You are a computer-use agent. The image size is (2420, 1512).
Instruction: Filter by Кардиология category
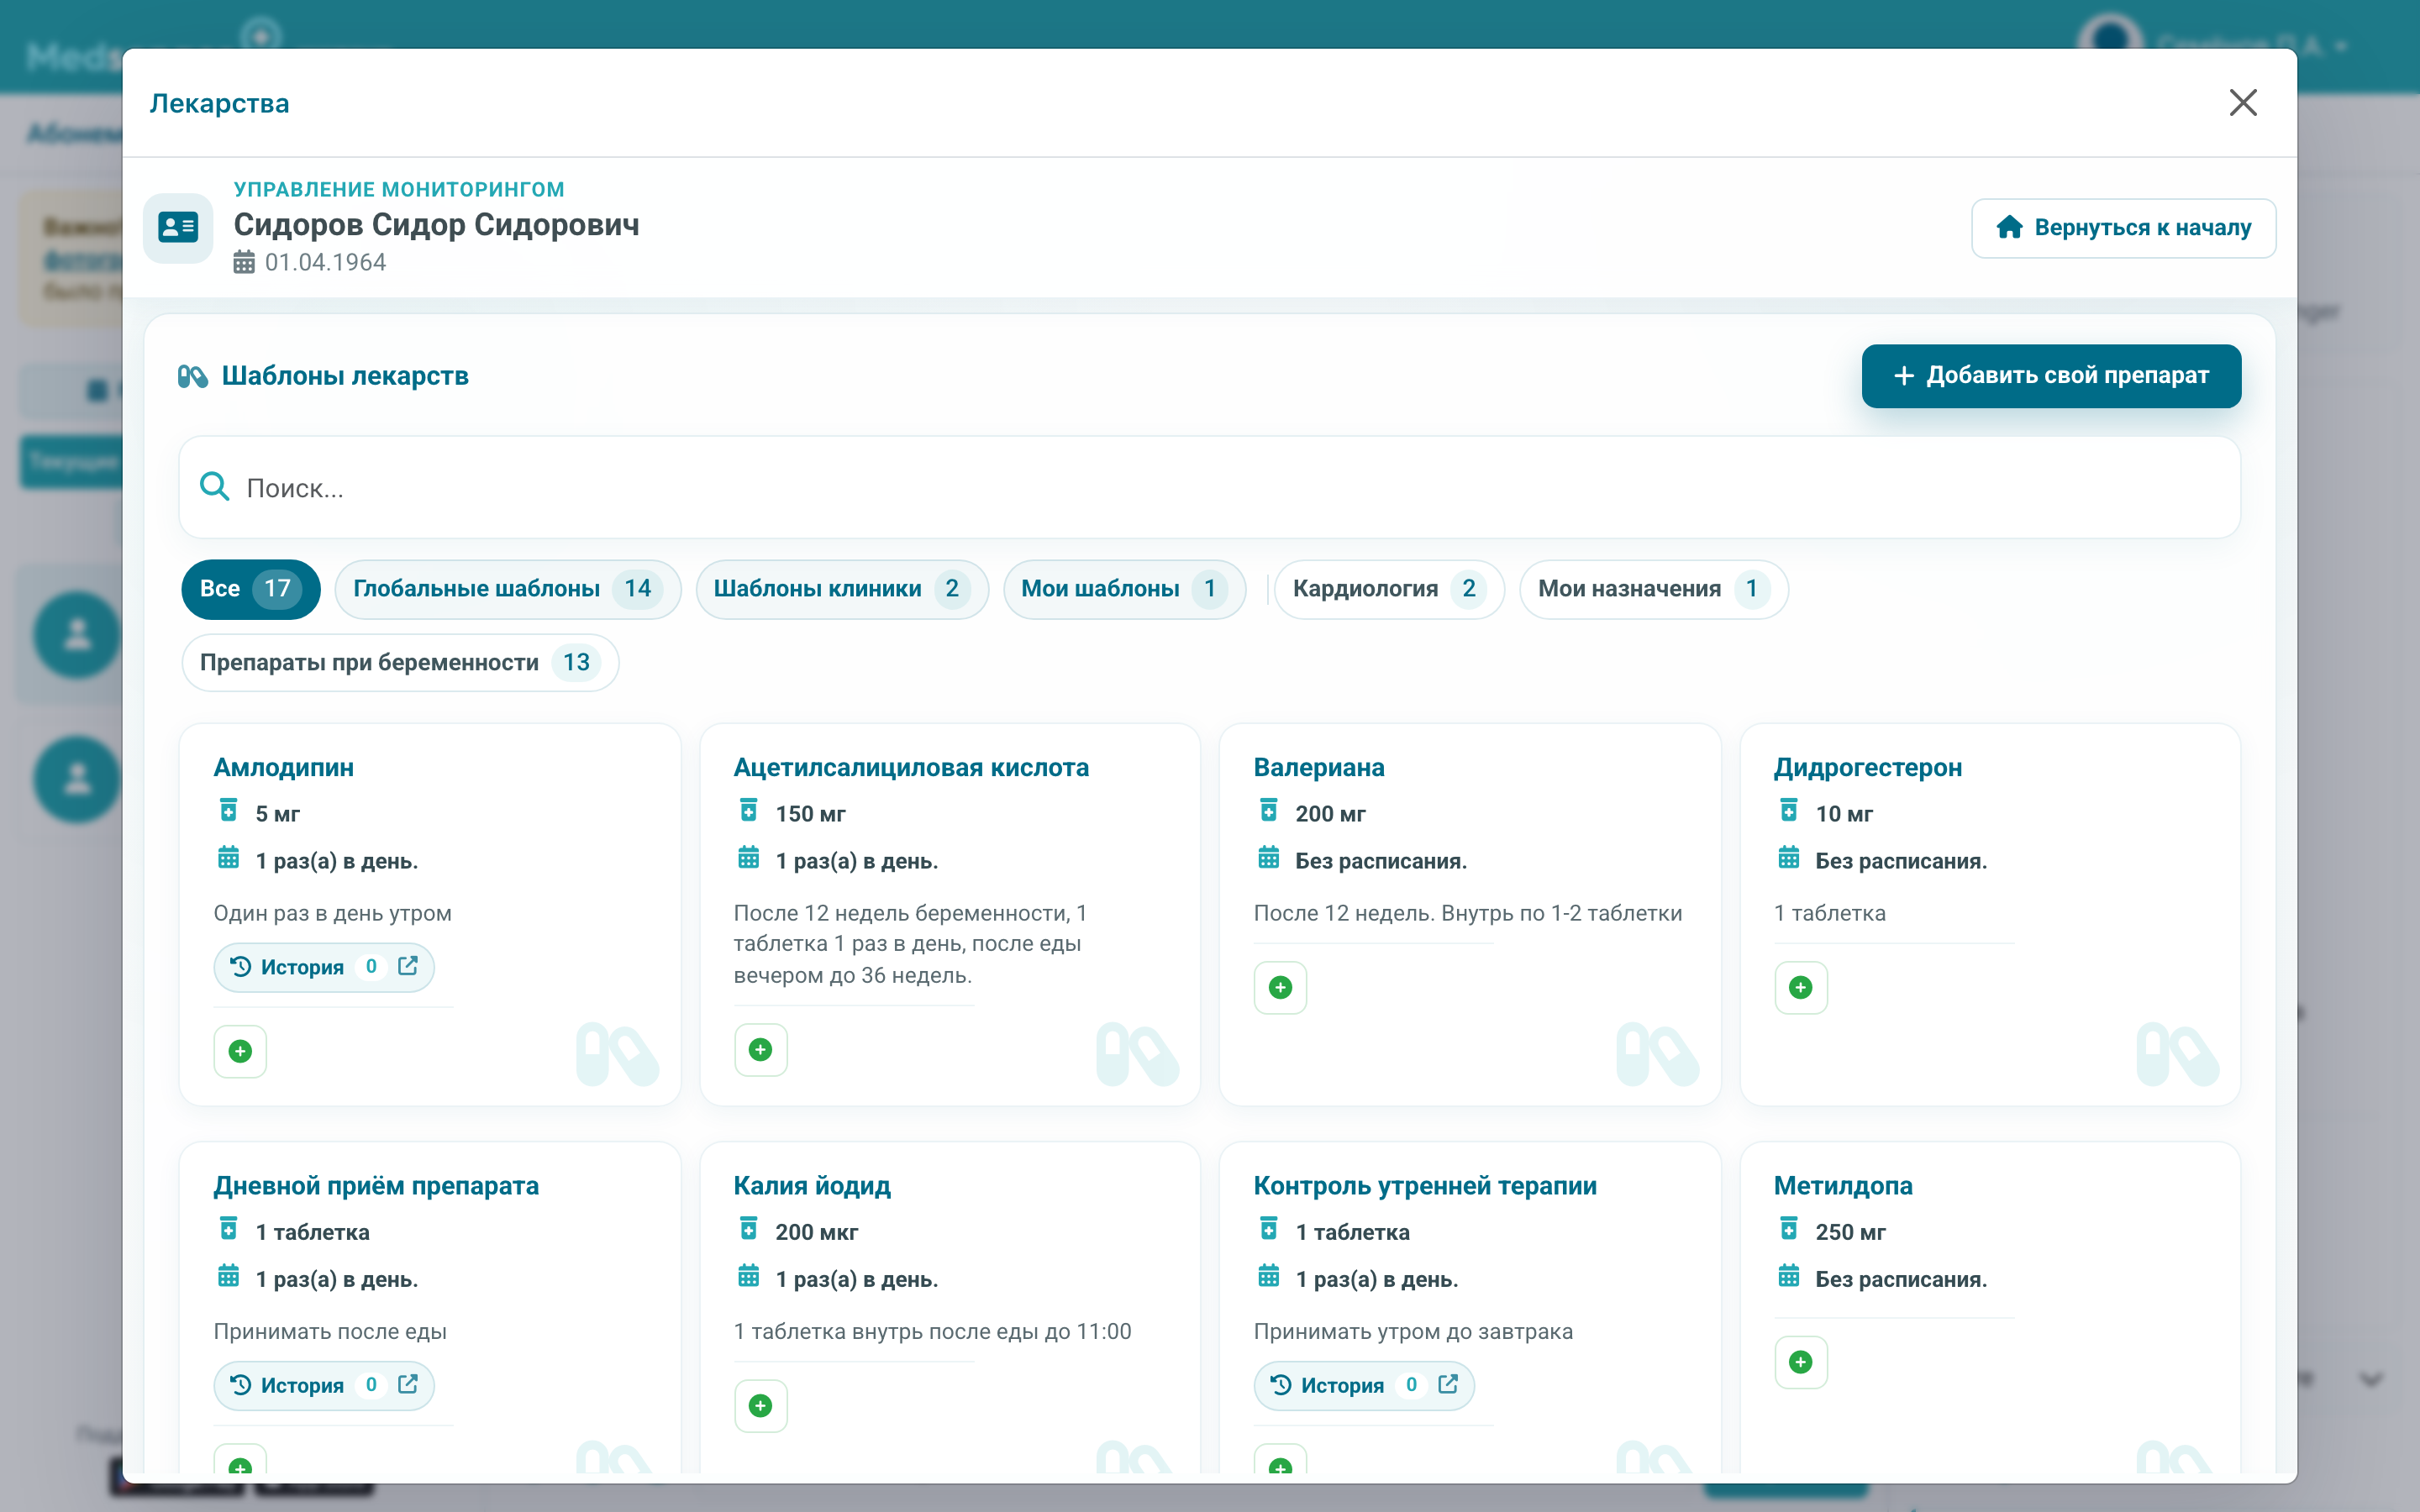coord(1389,589)
